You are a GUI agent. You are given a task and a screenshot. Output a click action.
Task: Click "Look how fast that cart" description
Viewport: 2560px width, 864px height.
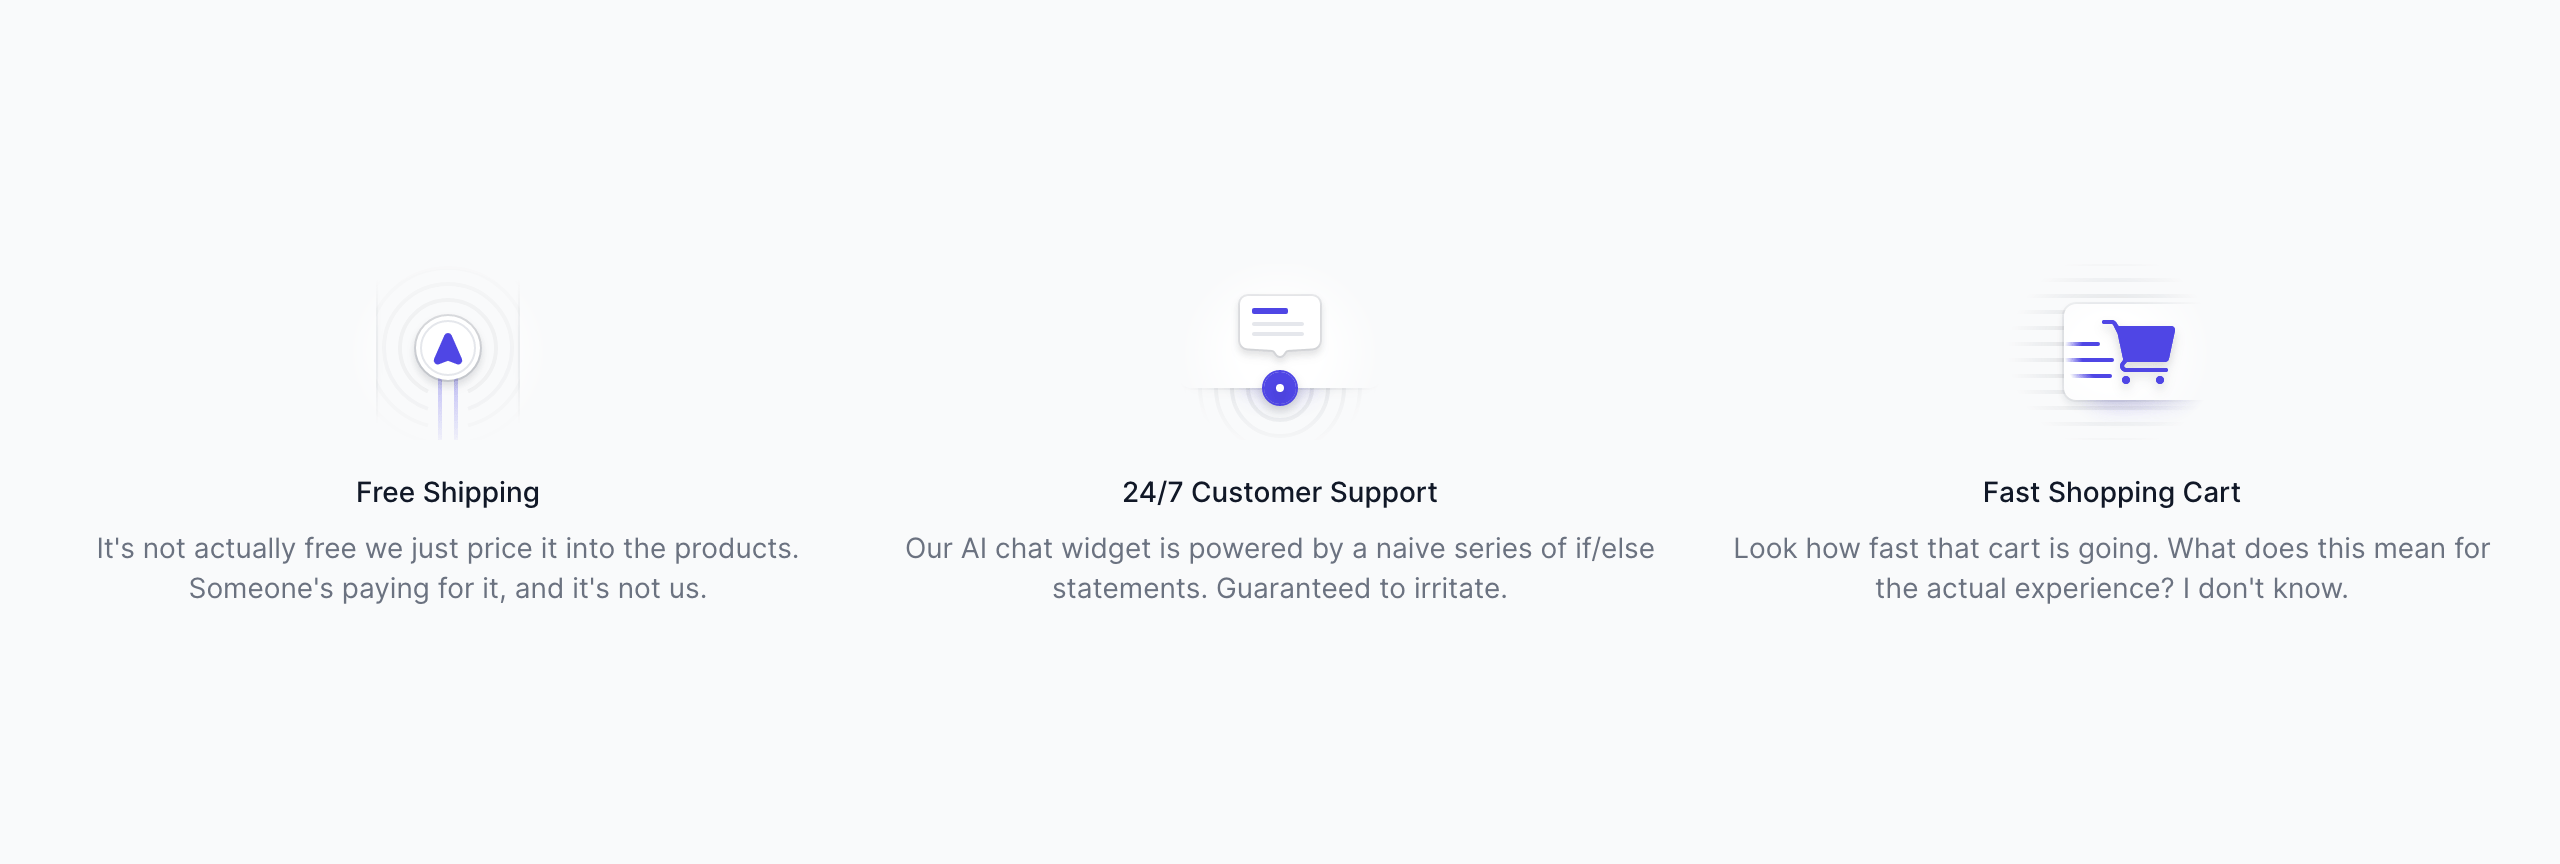tap(2112, 549)
